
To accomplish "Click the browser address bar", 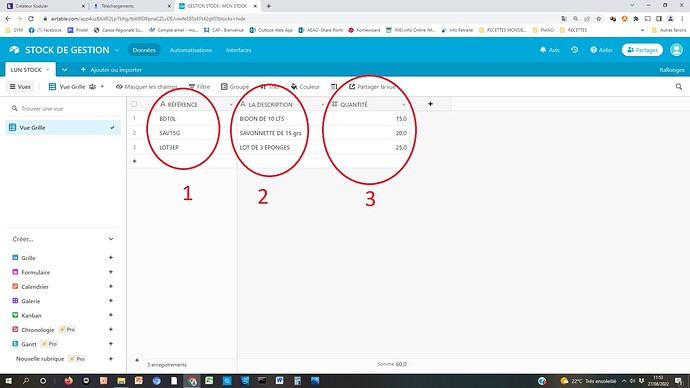I will tap(299, 18).
